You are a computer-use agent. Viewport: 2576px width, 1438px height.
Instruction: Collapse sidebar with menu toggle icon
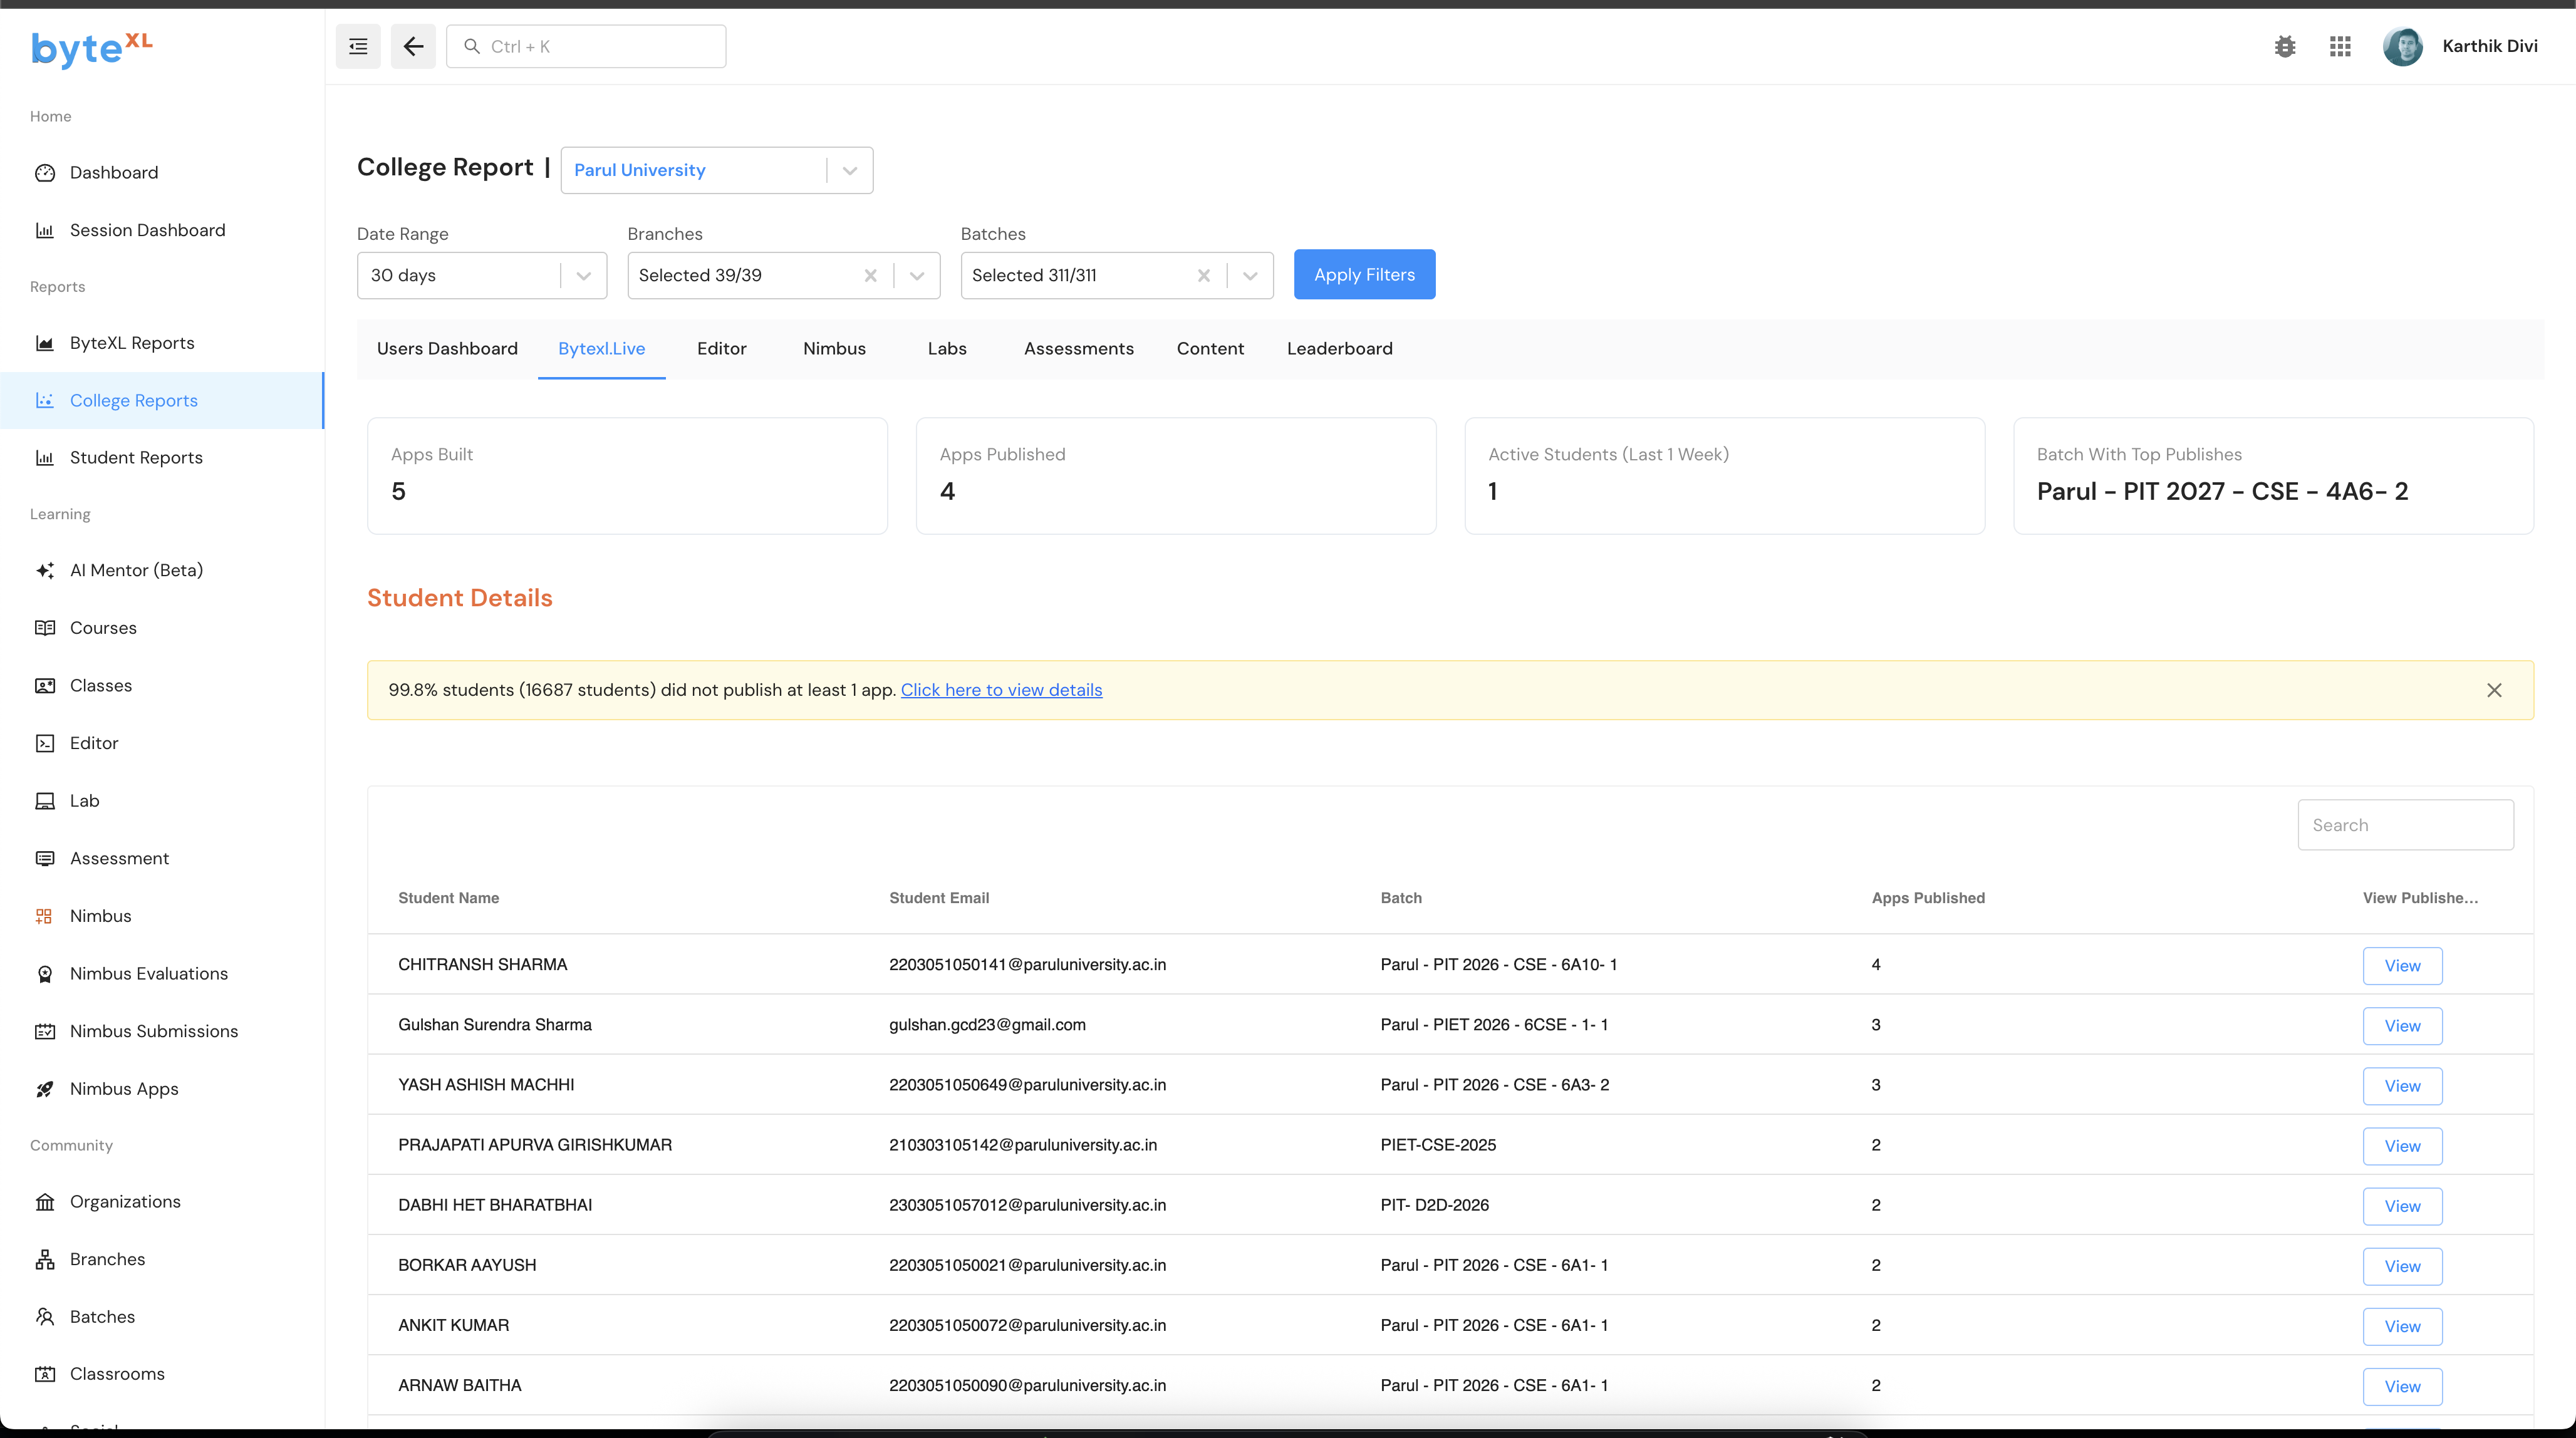point(358,46)
